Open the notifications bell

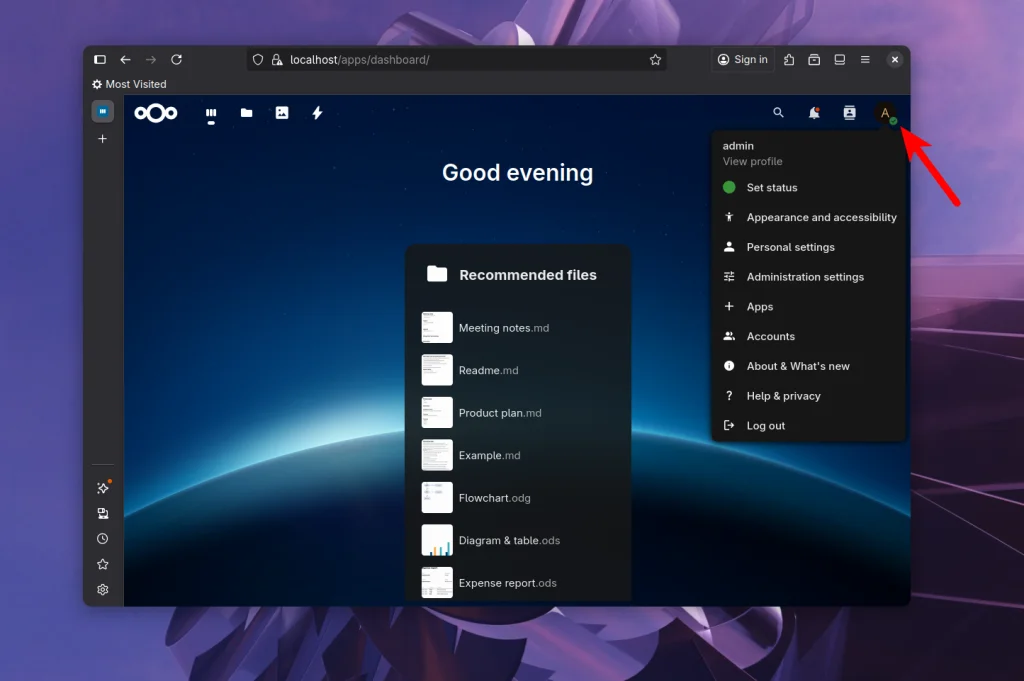click(813, 113)
